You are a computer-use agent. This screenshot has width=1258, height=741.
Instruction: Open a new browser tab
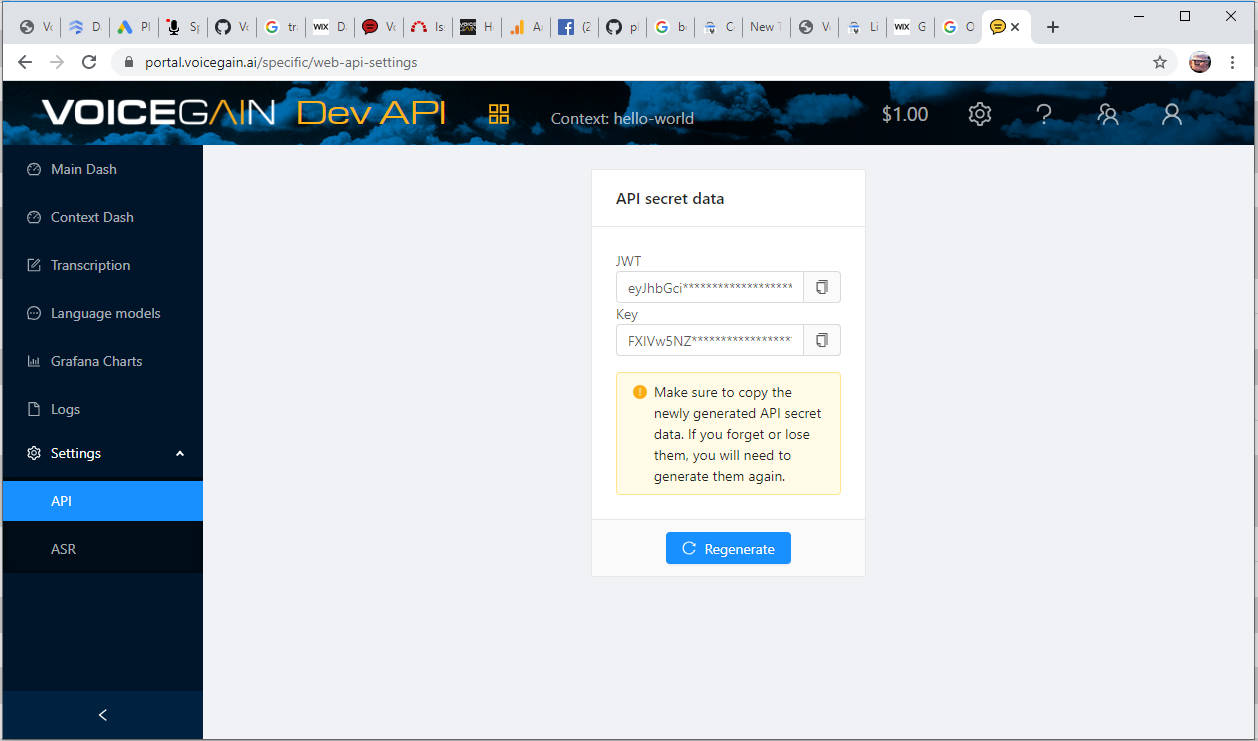click(1052, 27)
